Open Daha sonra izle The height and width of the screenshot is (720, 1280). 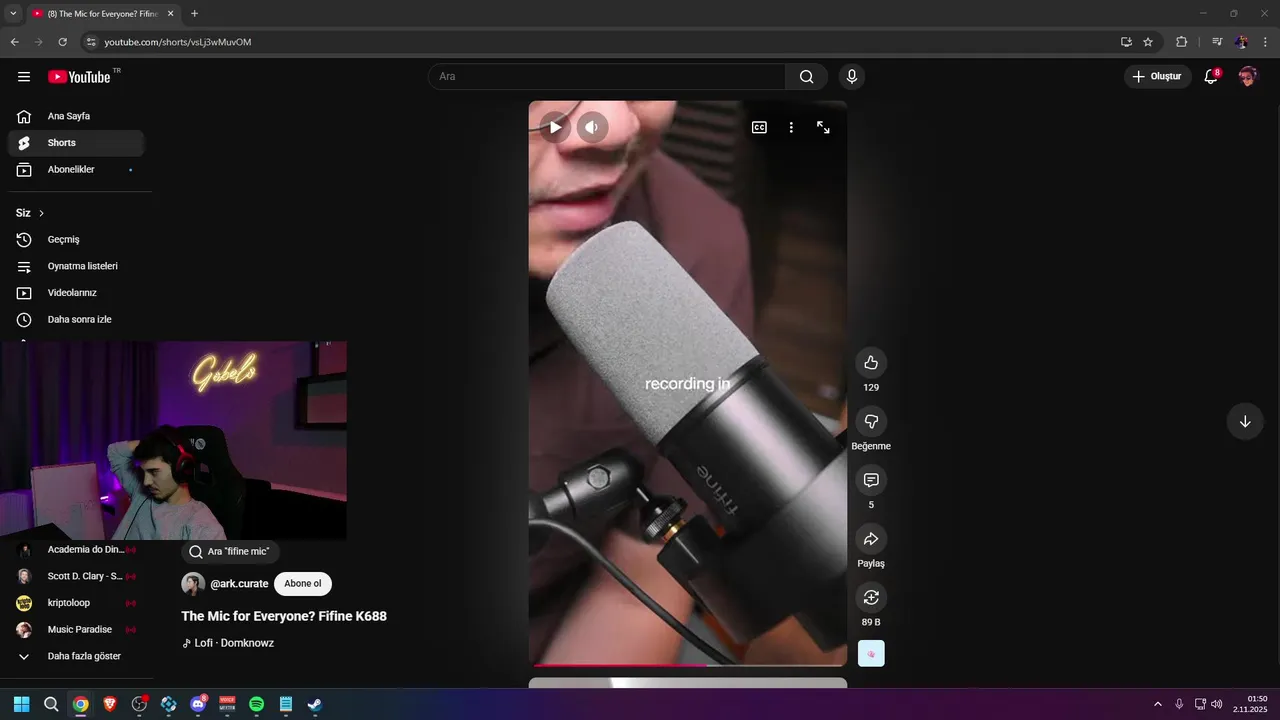76,320
